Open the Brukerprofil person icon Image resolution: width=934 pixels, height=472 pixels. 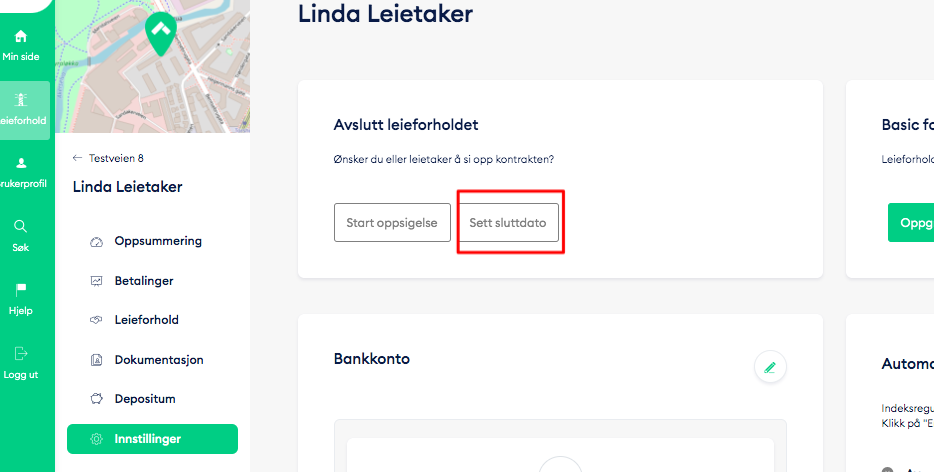pyautogui.click(x=21, y=163)
